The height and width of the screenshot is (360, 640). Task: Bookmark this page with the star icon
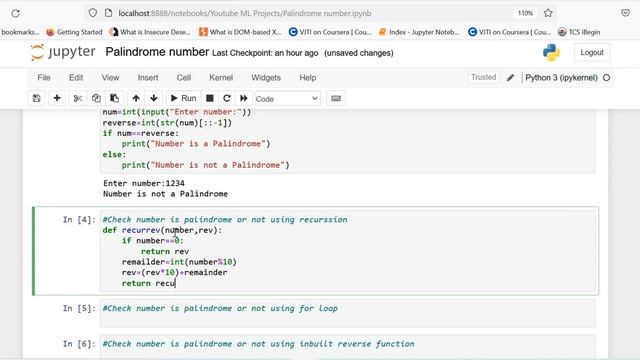click(548, 13)
